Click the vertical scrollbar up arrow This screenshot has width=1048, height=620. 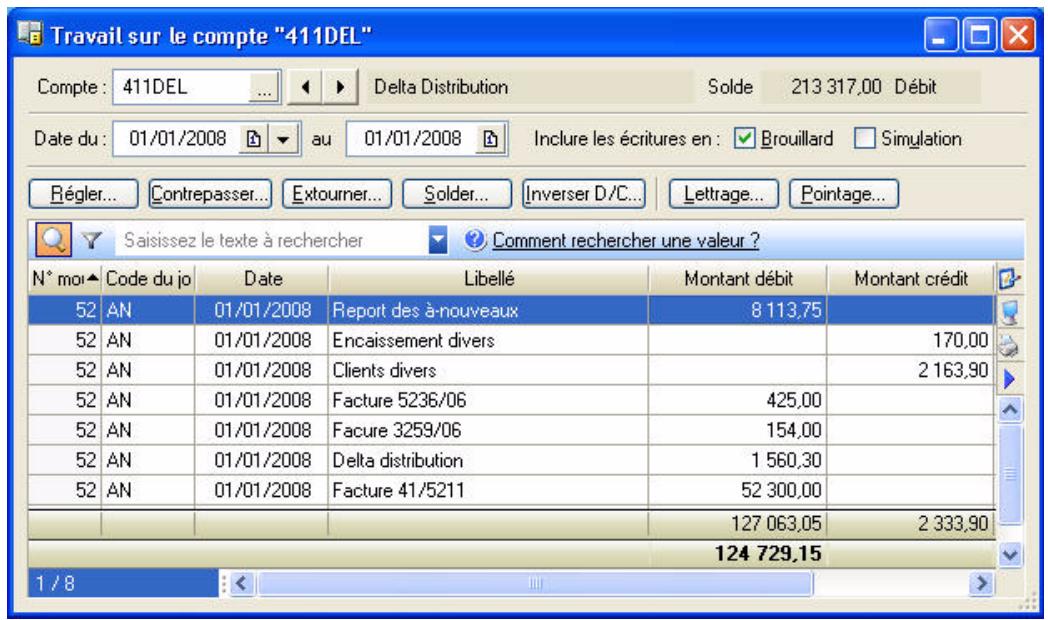1010,409
